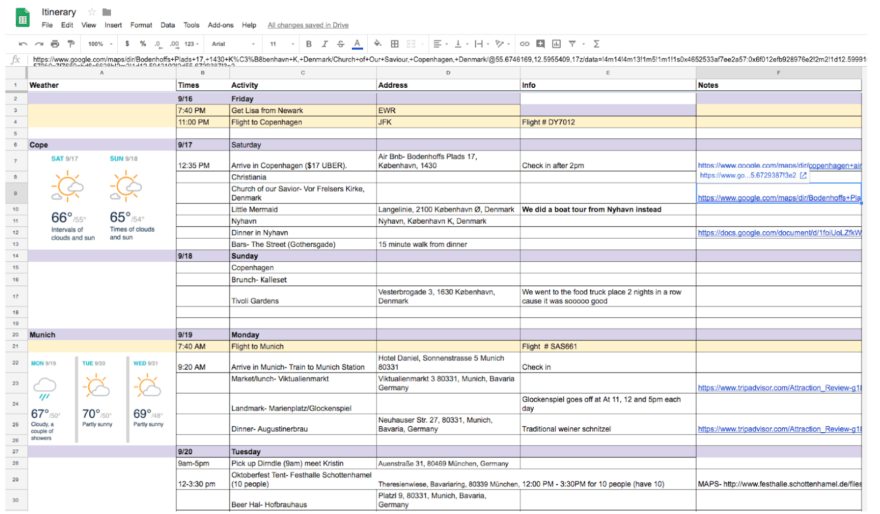Click 'All changes saved in Drive' link
This screenshot has width=880, height=514.
point(308,25)
